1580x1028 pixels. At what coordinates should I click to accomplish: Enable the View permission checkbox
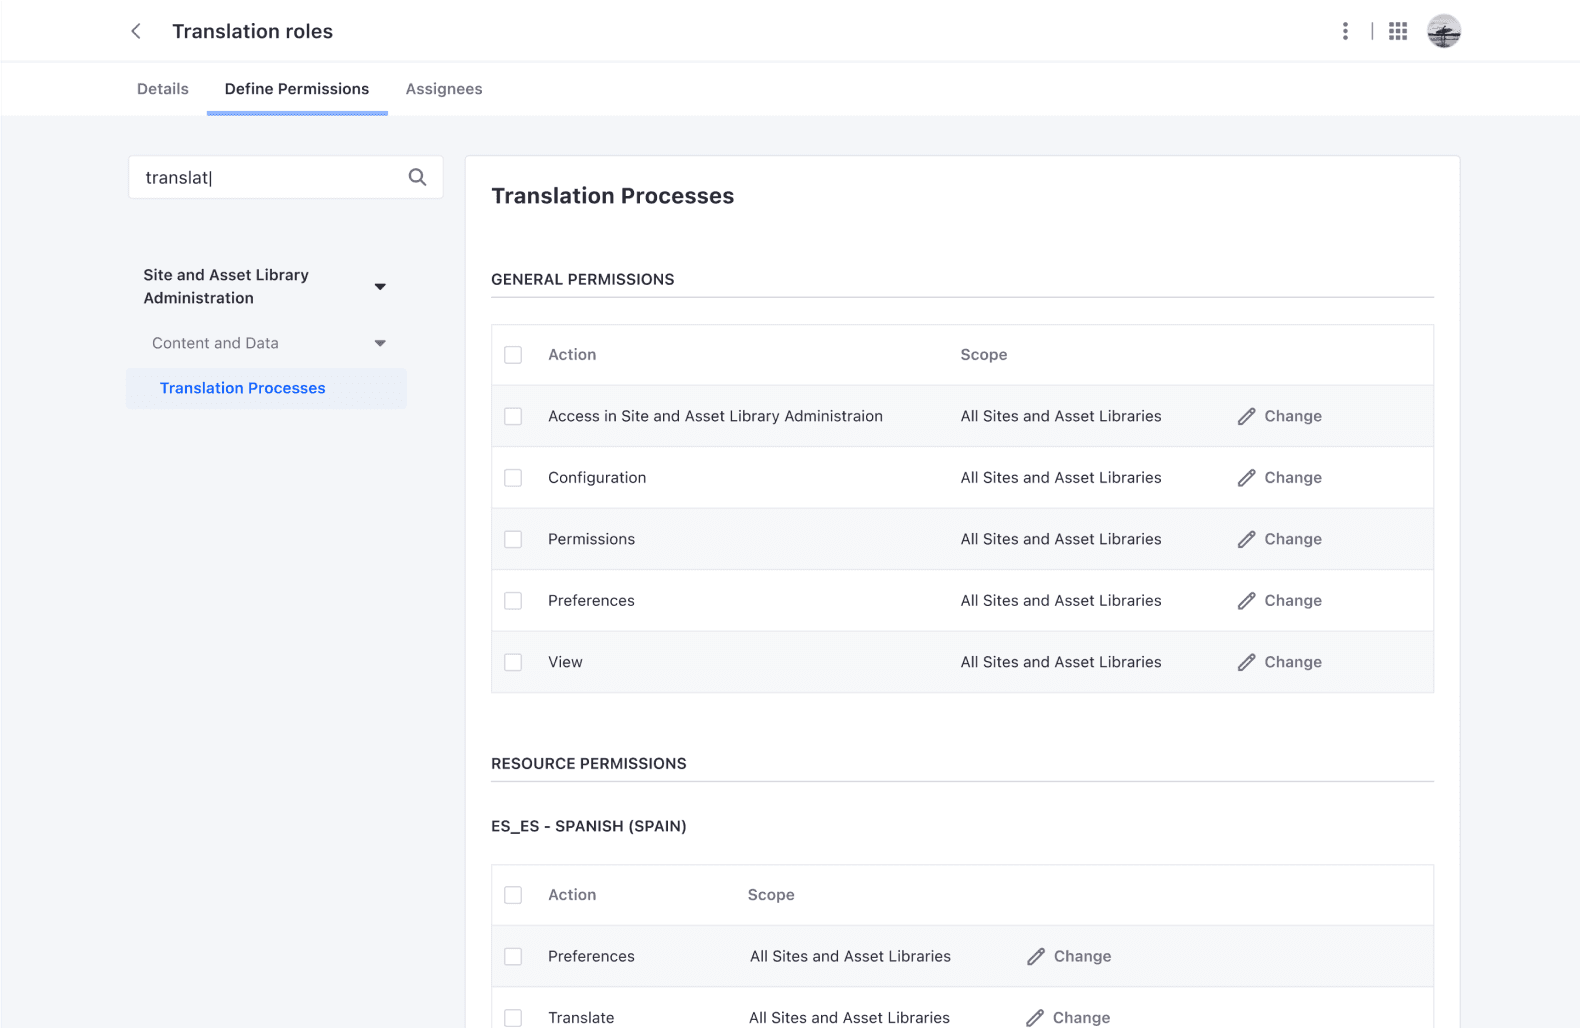513,662
